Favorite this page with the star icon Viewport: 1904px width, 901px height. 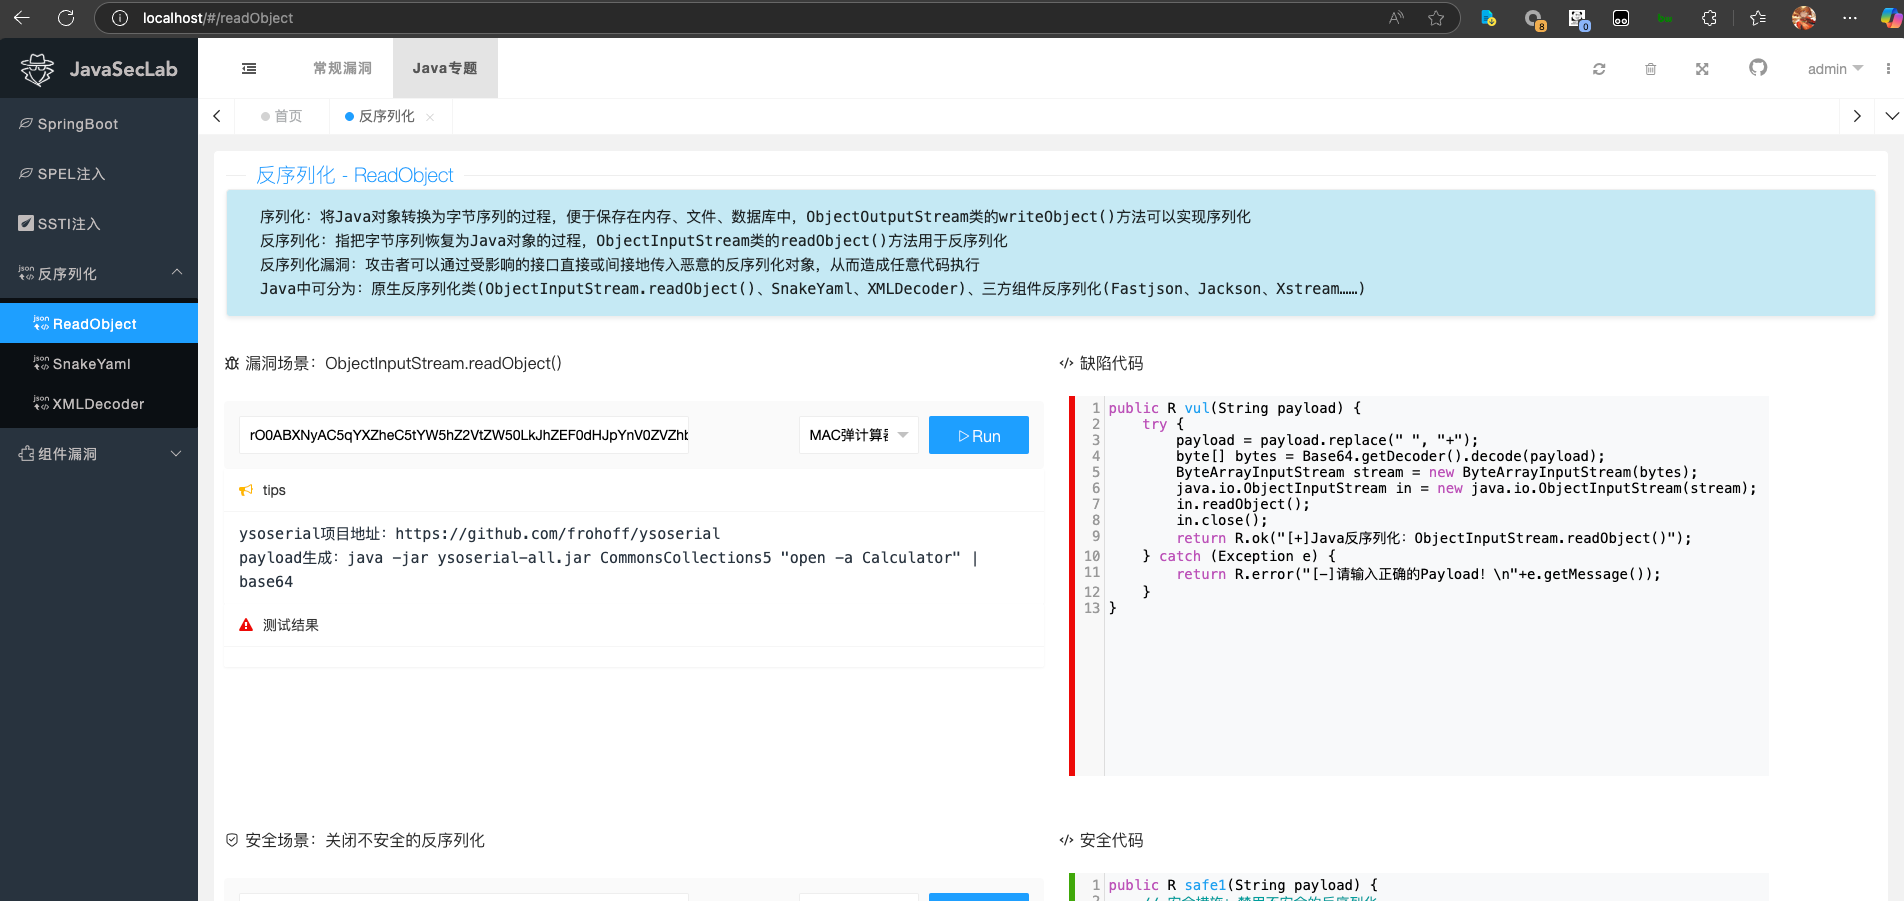(1436, 18)
